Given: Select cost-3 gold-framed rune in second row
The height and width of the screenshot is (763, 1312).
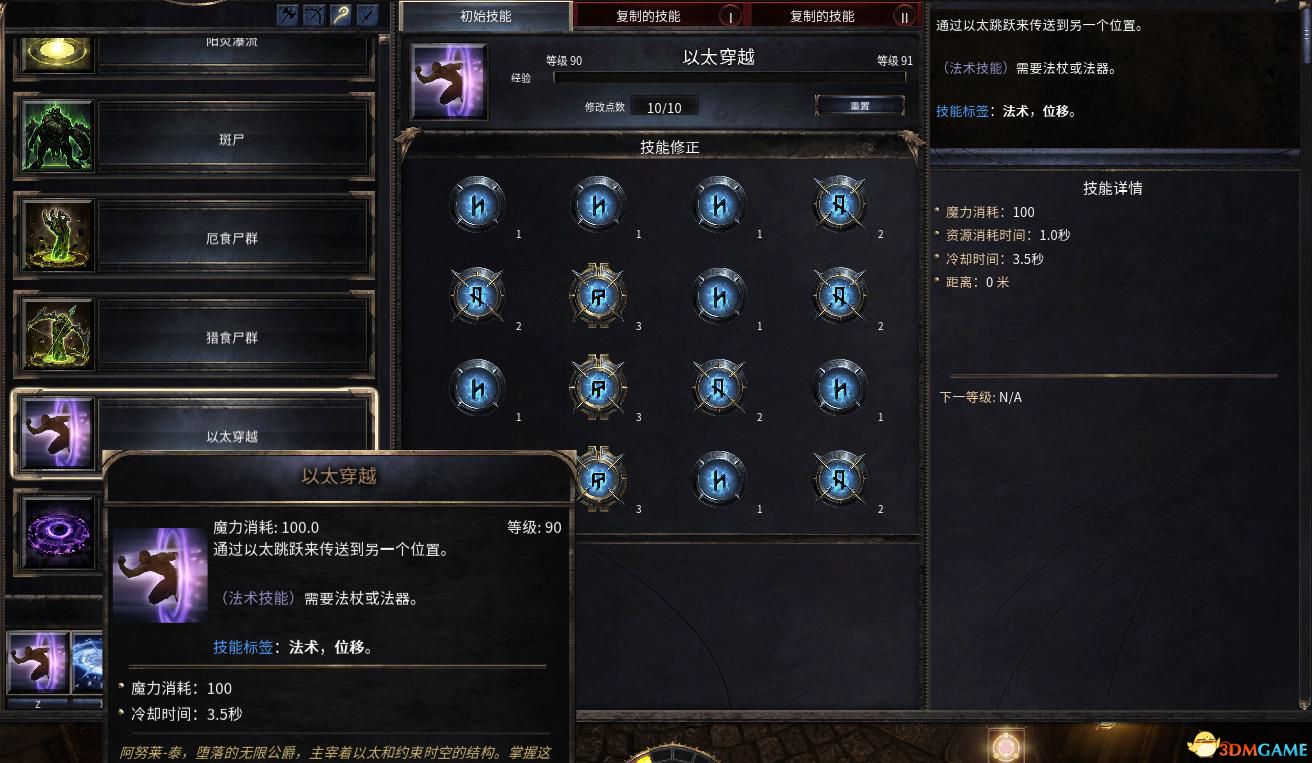Looking at the screenshot, I should click(x=598, y=296).
